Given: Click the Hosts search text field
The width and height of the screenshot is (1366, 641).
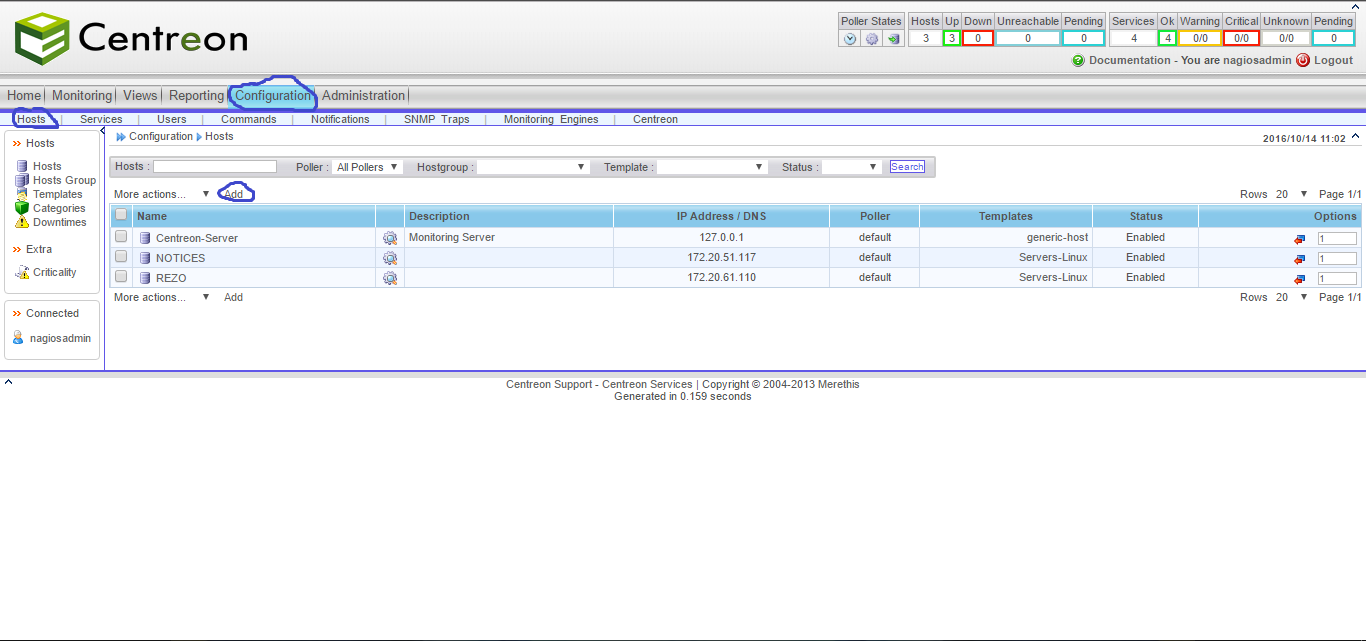Looking at the screenshot, I should 215,167.
